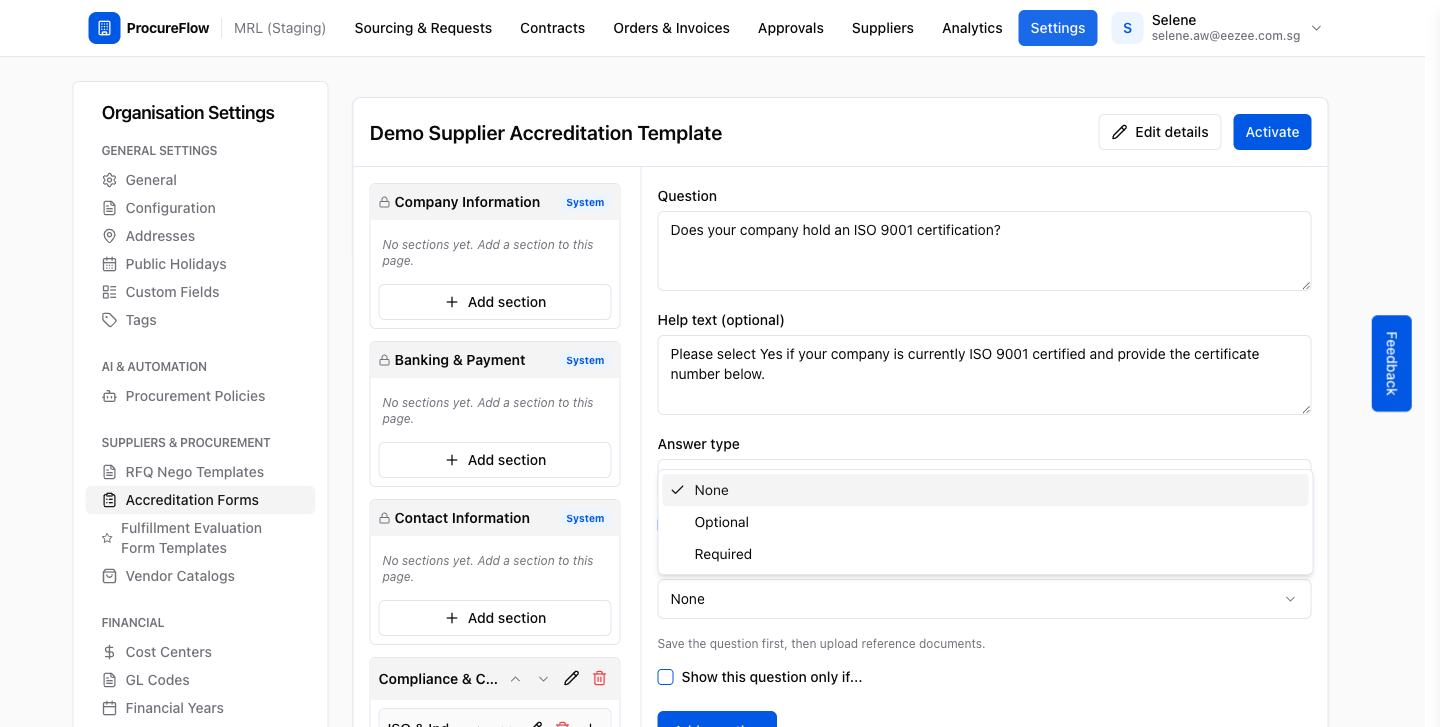Open the None dropdown above the upload note
This screenshot has height=727, width=1440.
[x=984, y=599]
